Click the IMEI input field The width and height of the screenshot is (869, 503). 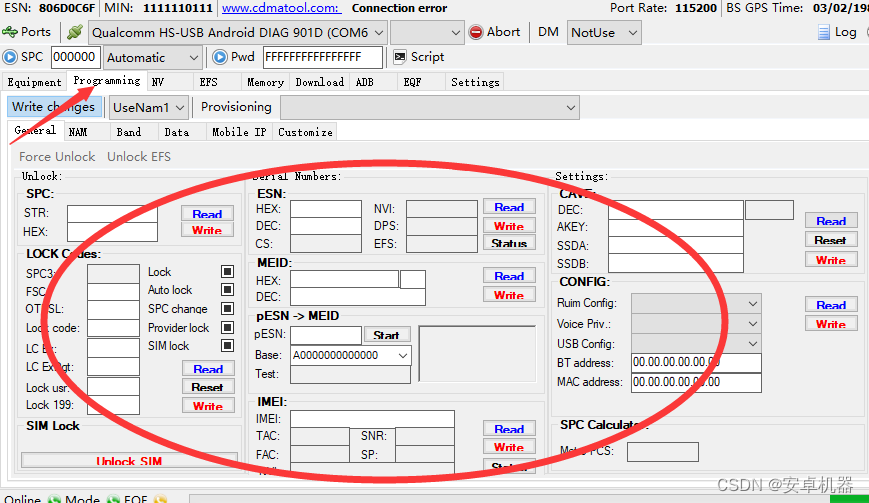[x=372, y=419]
